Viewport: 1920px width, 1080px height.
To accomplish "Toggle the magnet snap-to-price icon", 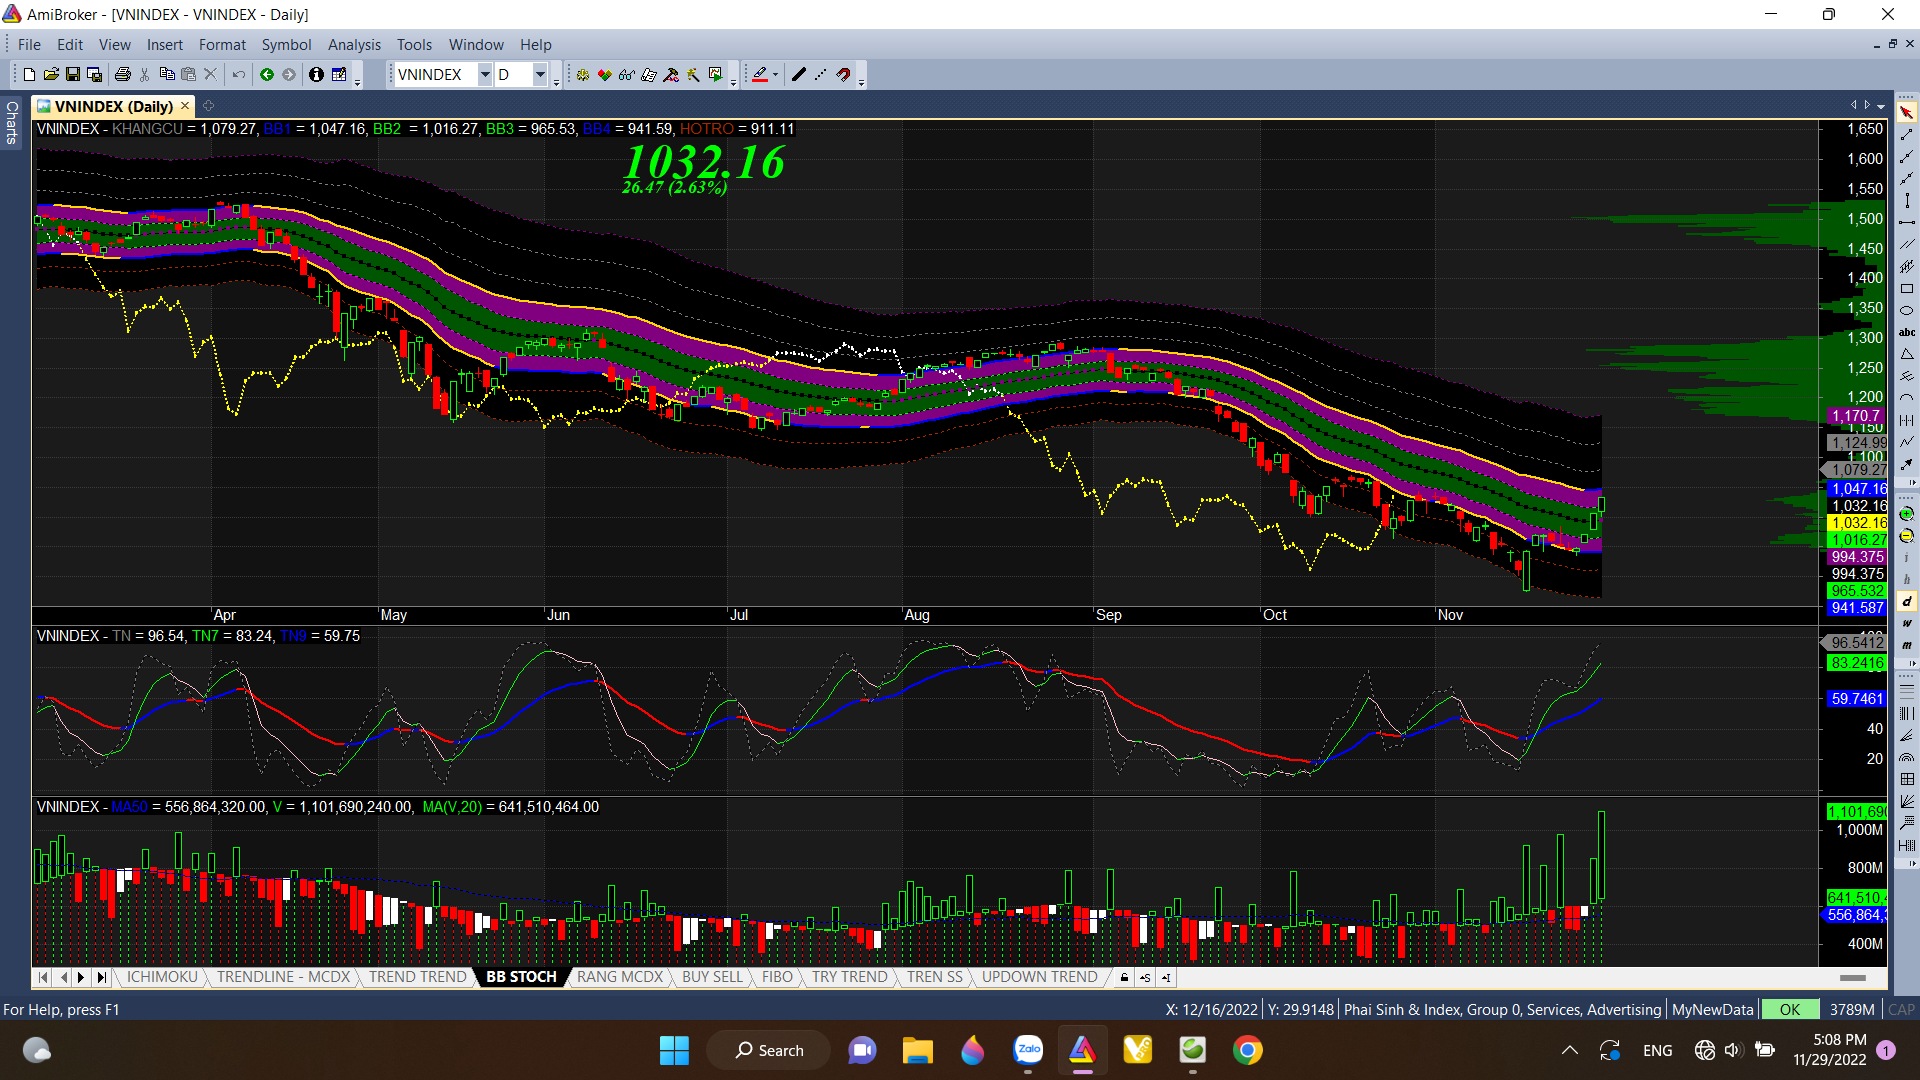I will point(843,74).
